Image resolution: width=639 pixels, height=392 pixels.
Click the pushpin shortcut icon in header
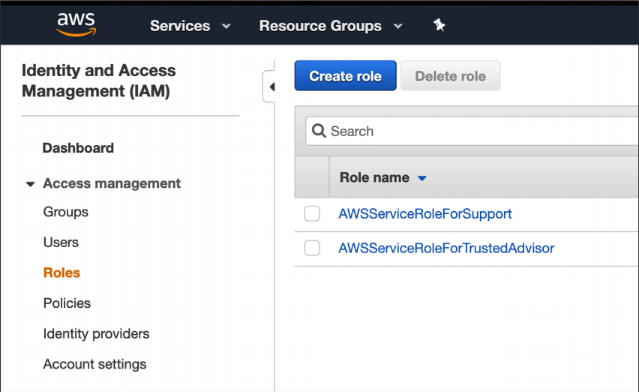(x=439, y=25)
